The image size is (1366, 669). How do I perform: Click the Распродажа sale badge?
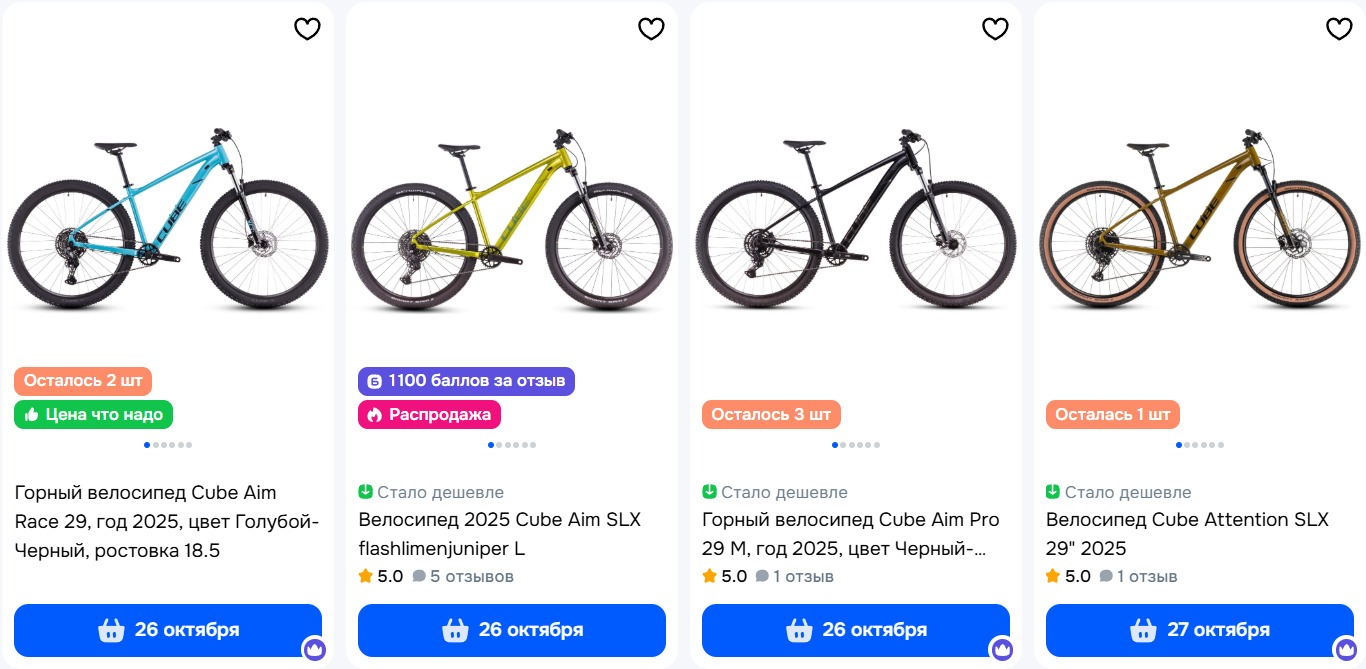click(x=430, y=414)
